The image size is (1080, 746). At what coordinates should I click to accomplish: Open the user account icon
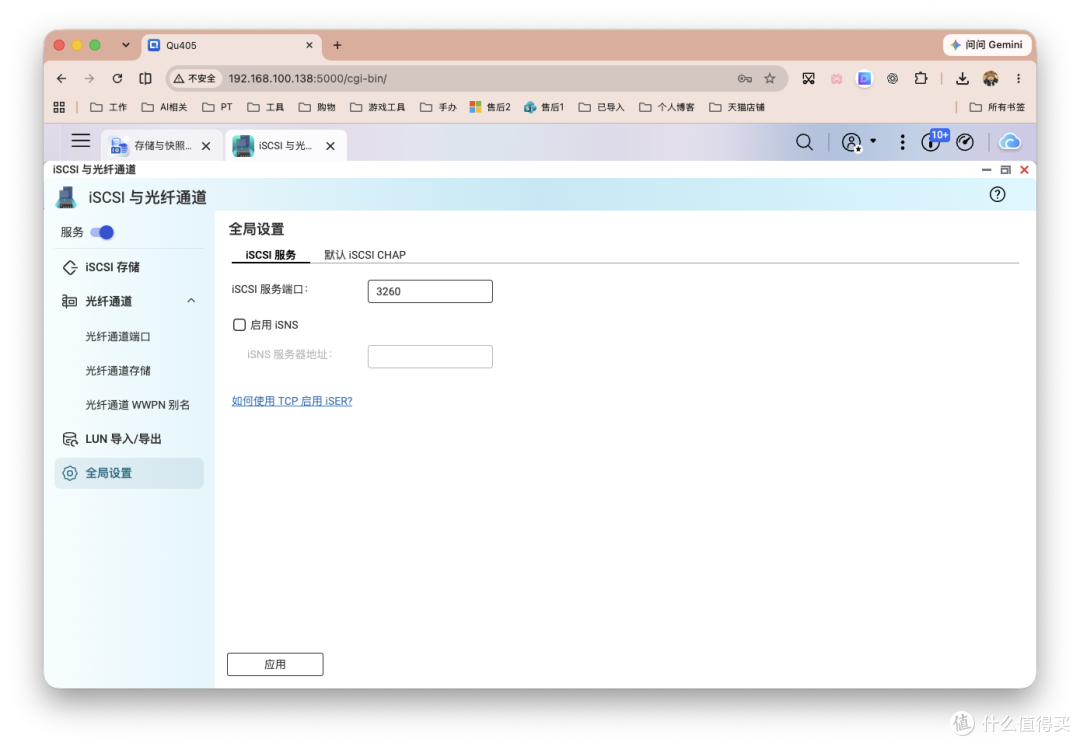(x=852, y=143)
